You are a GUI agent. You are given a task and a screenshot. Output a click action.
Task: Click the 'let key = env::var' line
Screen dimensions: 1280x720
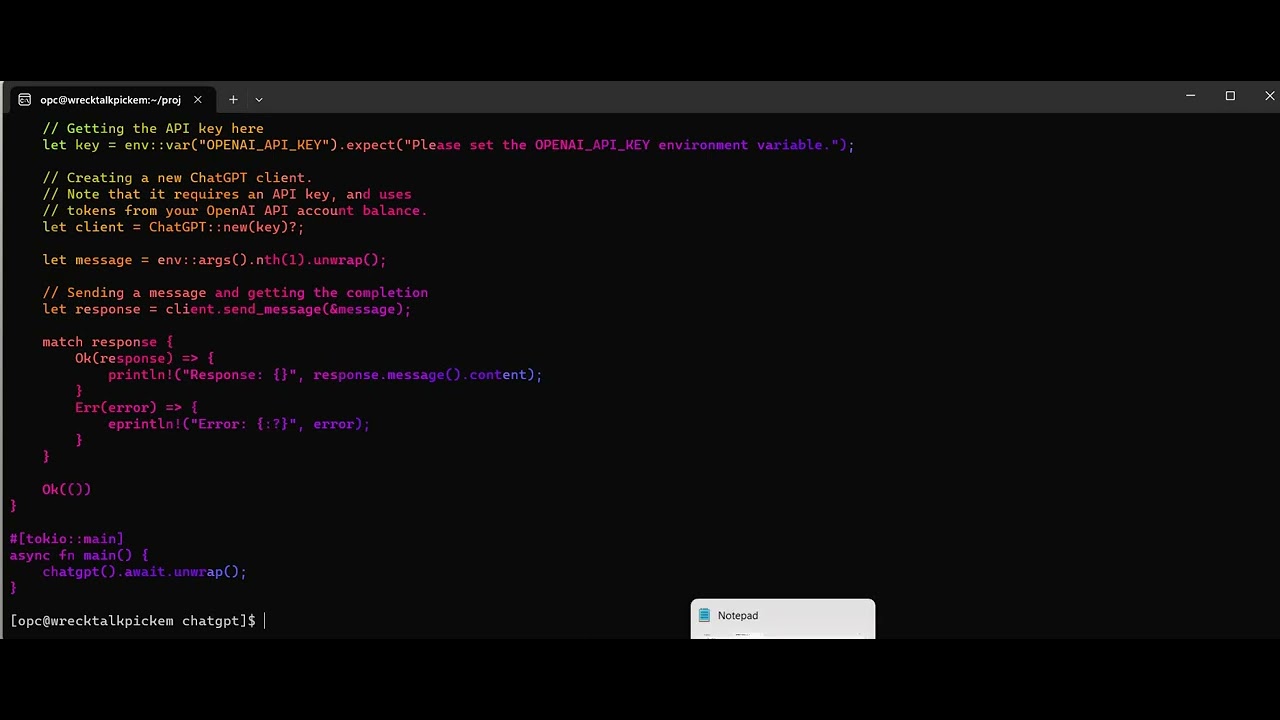click(448, 145)
